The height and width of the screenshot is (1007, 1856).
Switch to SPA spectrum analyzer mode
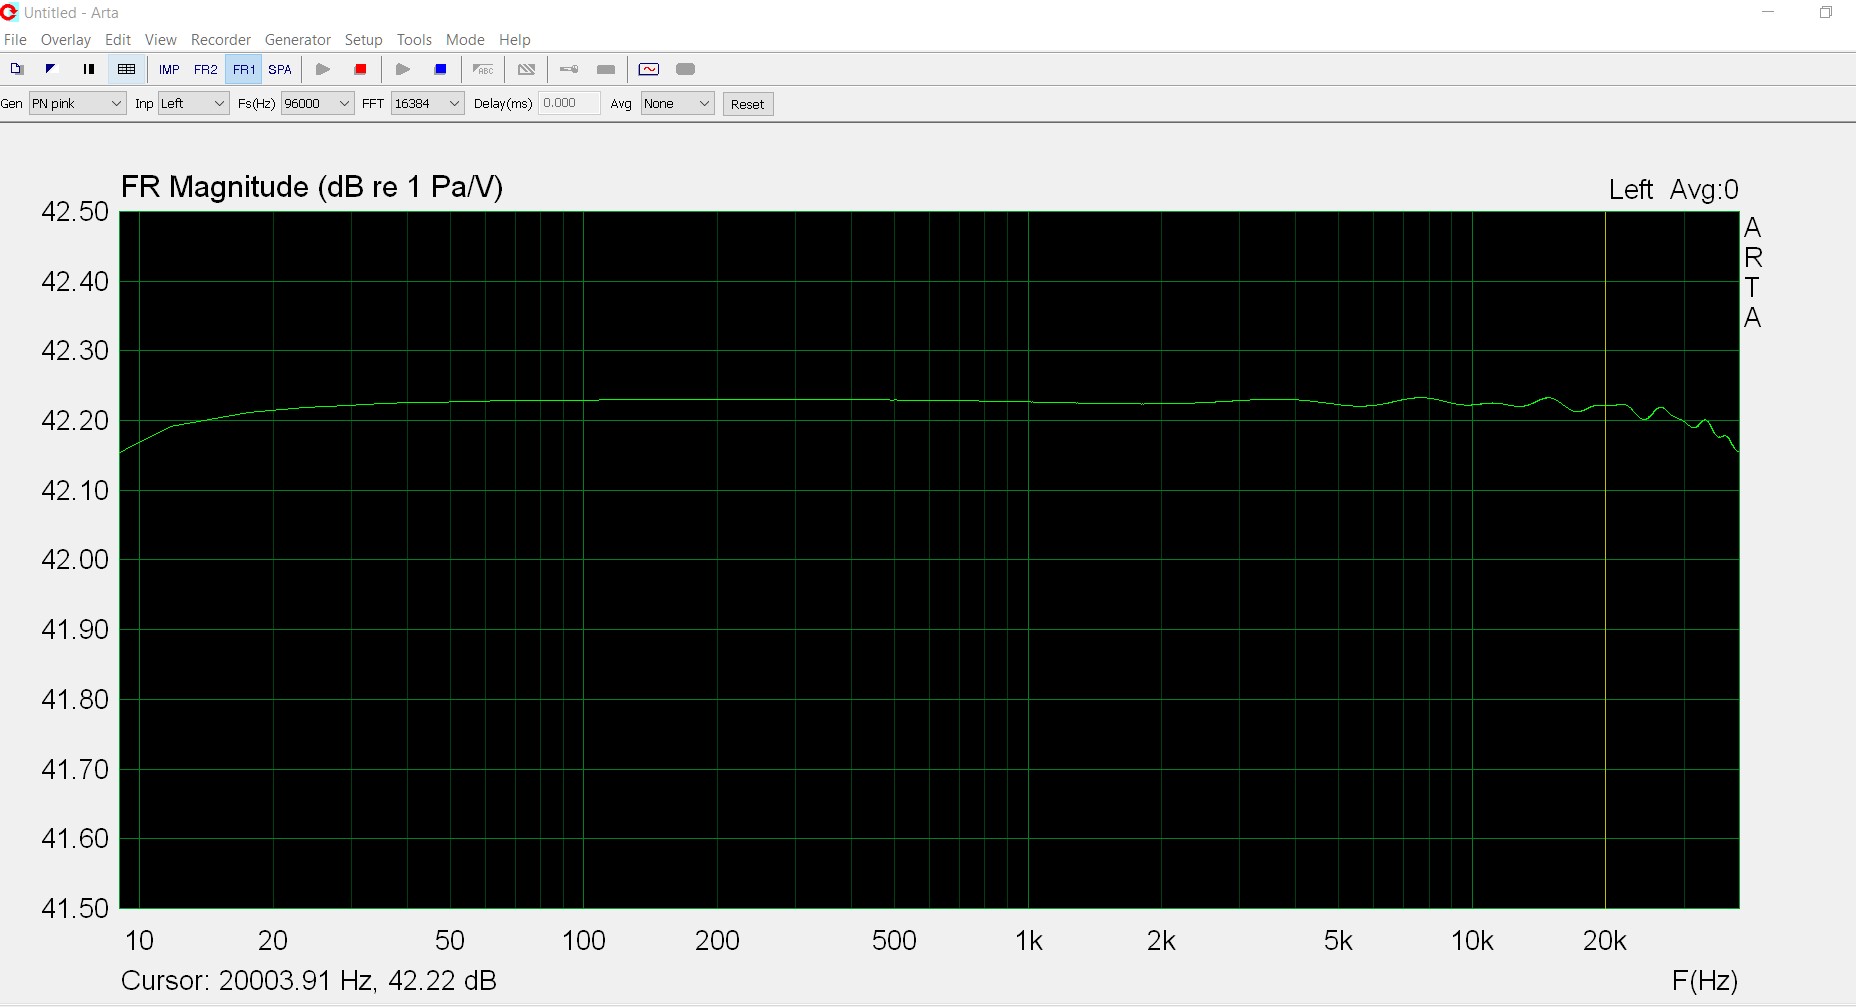point(280,69)
